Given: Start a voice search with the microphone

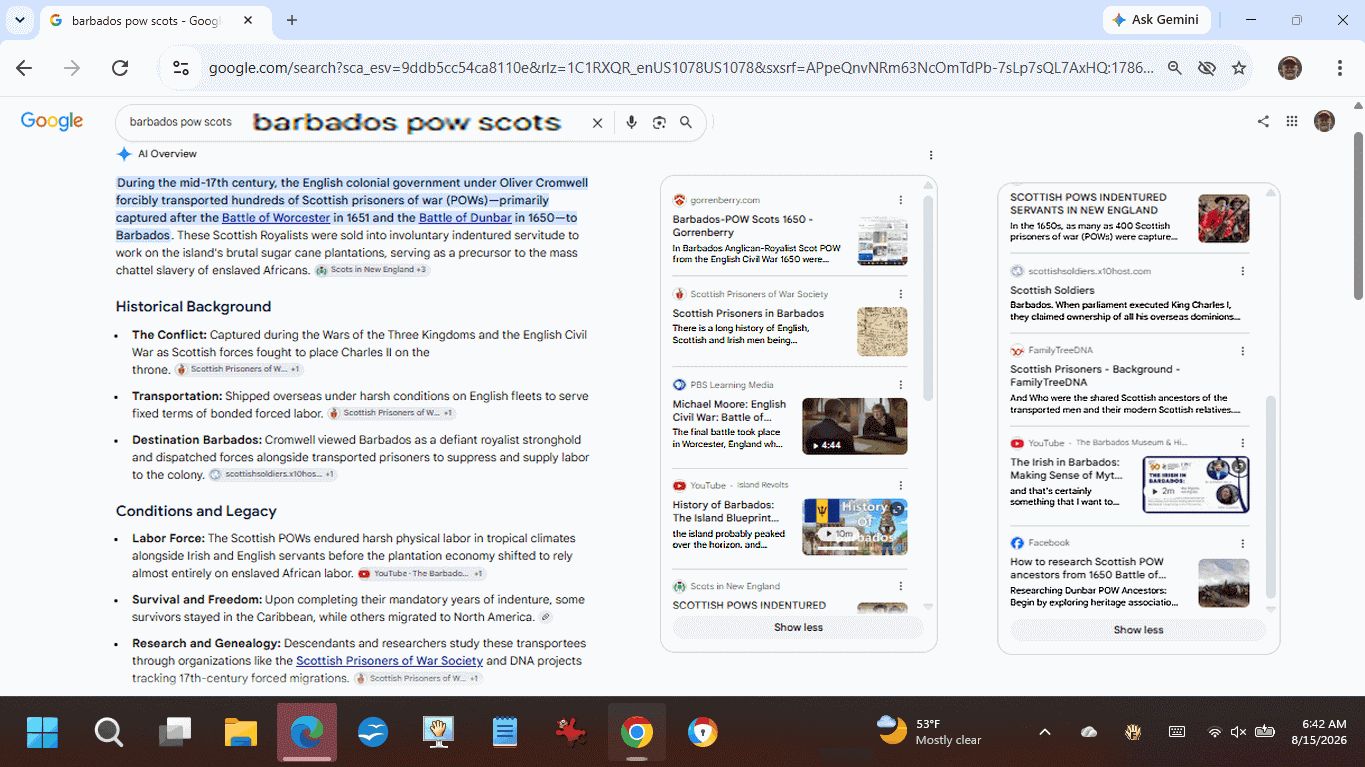Looking at the screenshot, I should (x=631, y=122).
